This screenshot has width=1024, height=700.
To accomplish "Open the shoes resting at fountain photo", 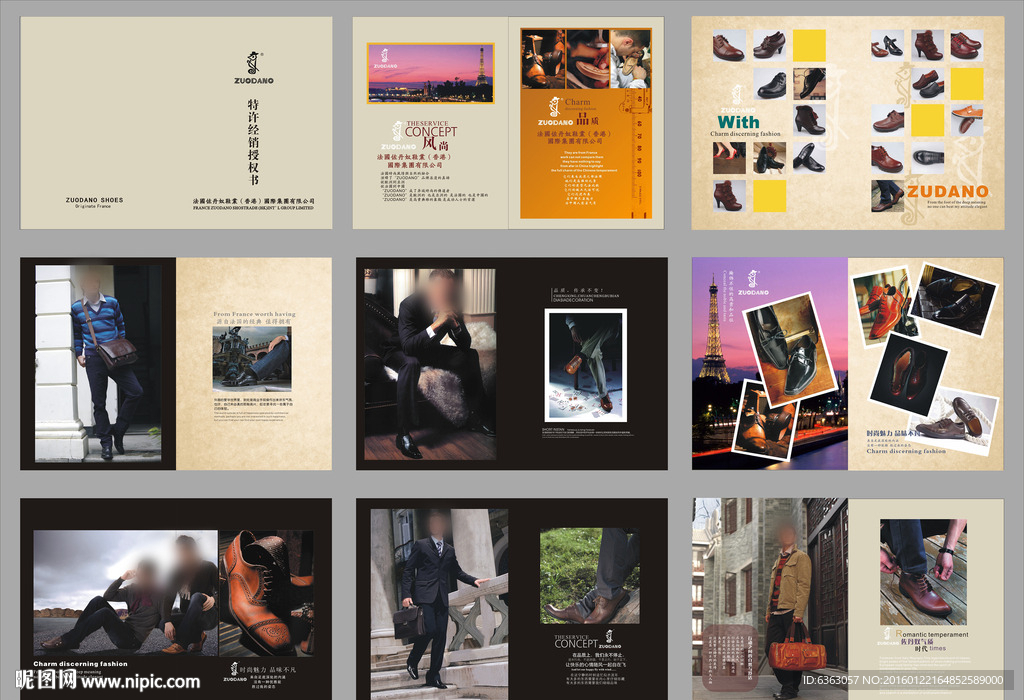I will (x=252, y=359).
